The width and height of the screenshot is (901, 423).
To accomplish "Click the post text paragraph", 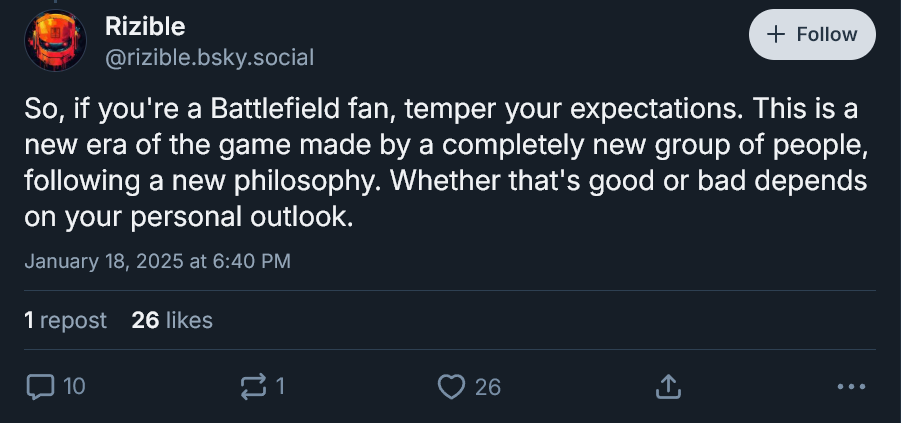I will point(440,162).
